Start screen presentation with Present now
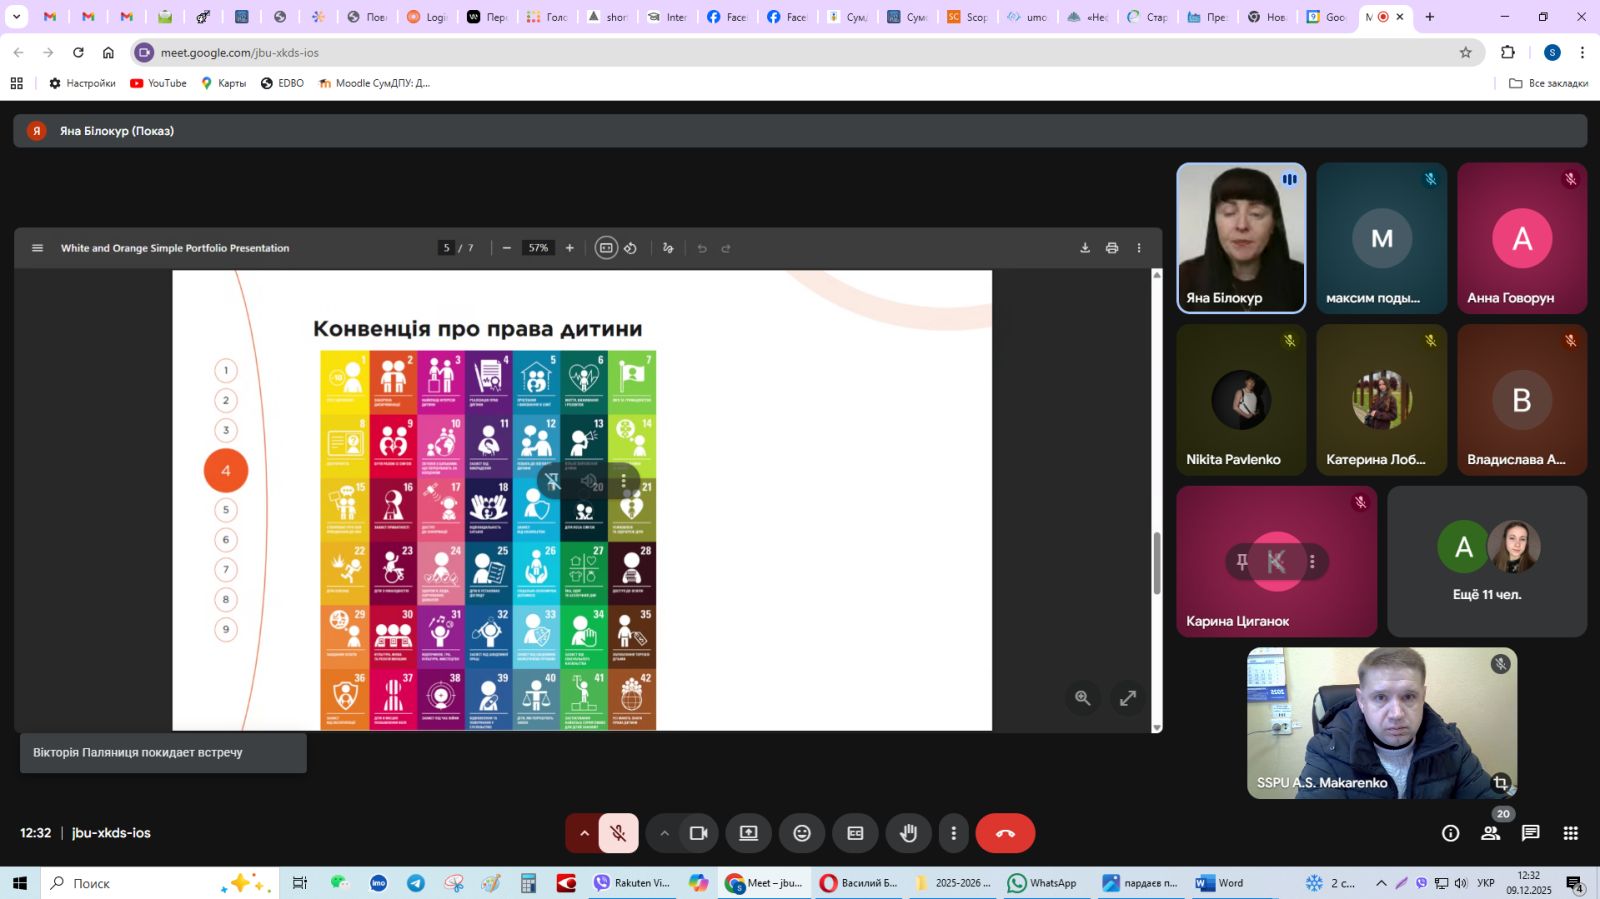Image resolution: width=1600 pixels, height=899 pixels. 748,833
